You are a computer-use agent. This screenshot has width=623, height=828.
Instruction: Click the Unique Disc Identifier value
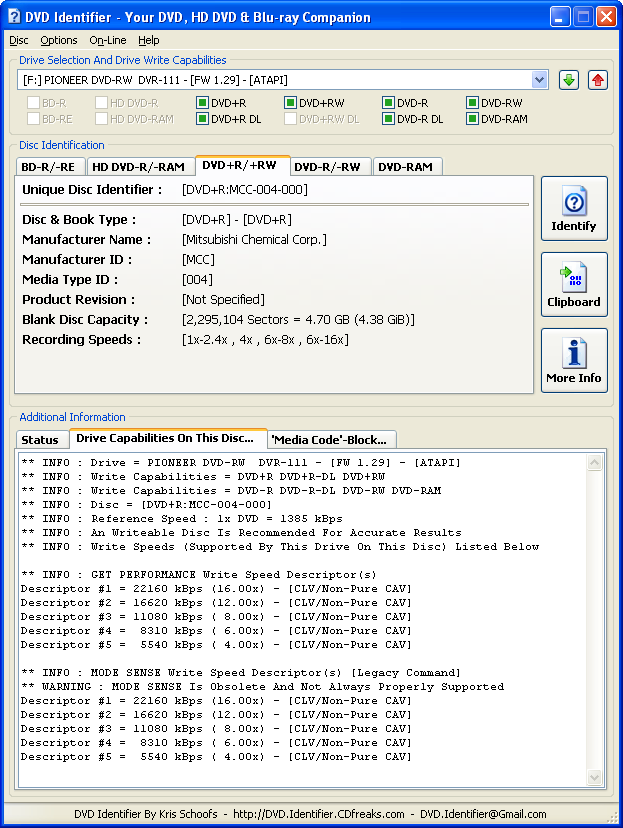(x=244, y=190)
